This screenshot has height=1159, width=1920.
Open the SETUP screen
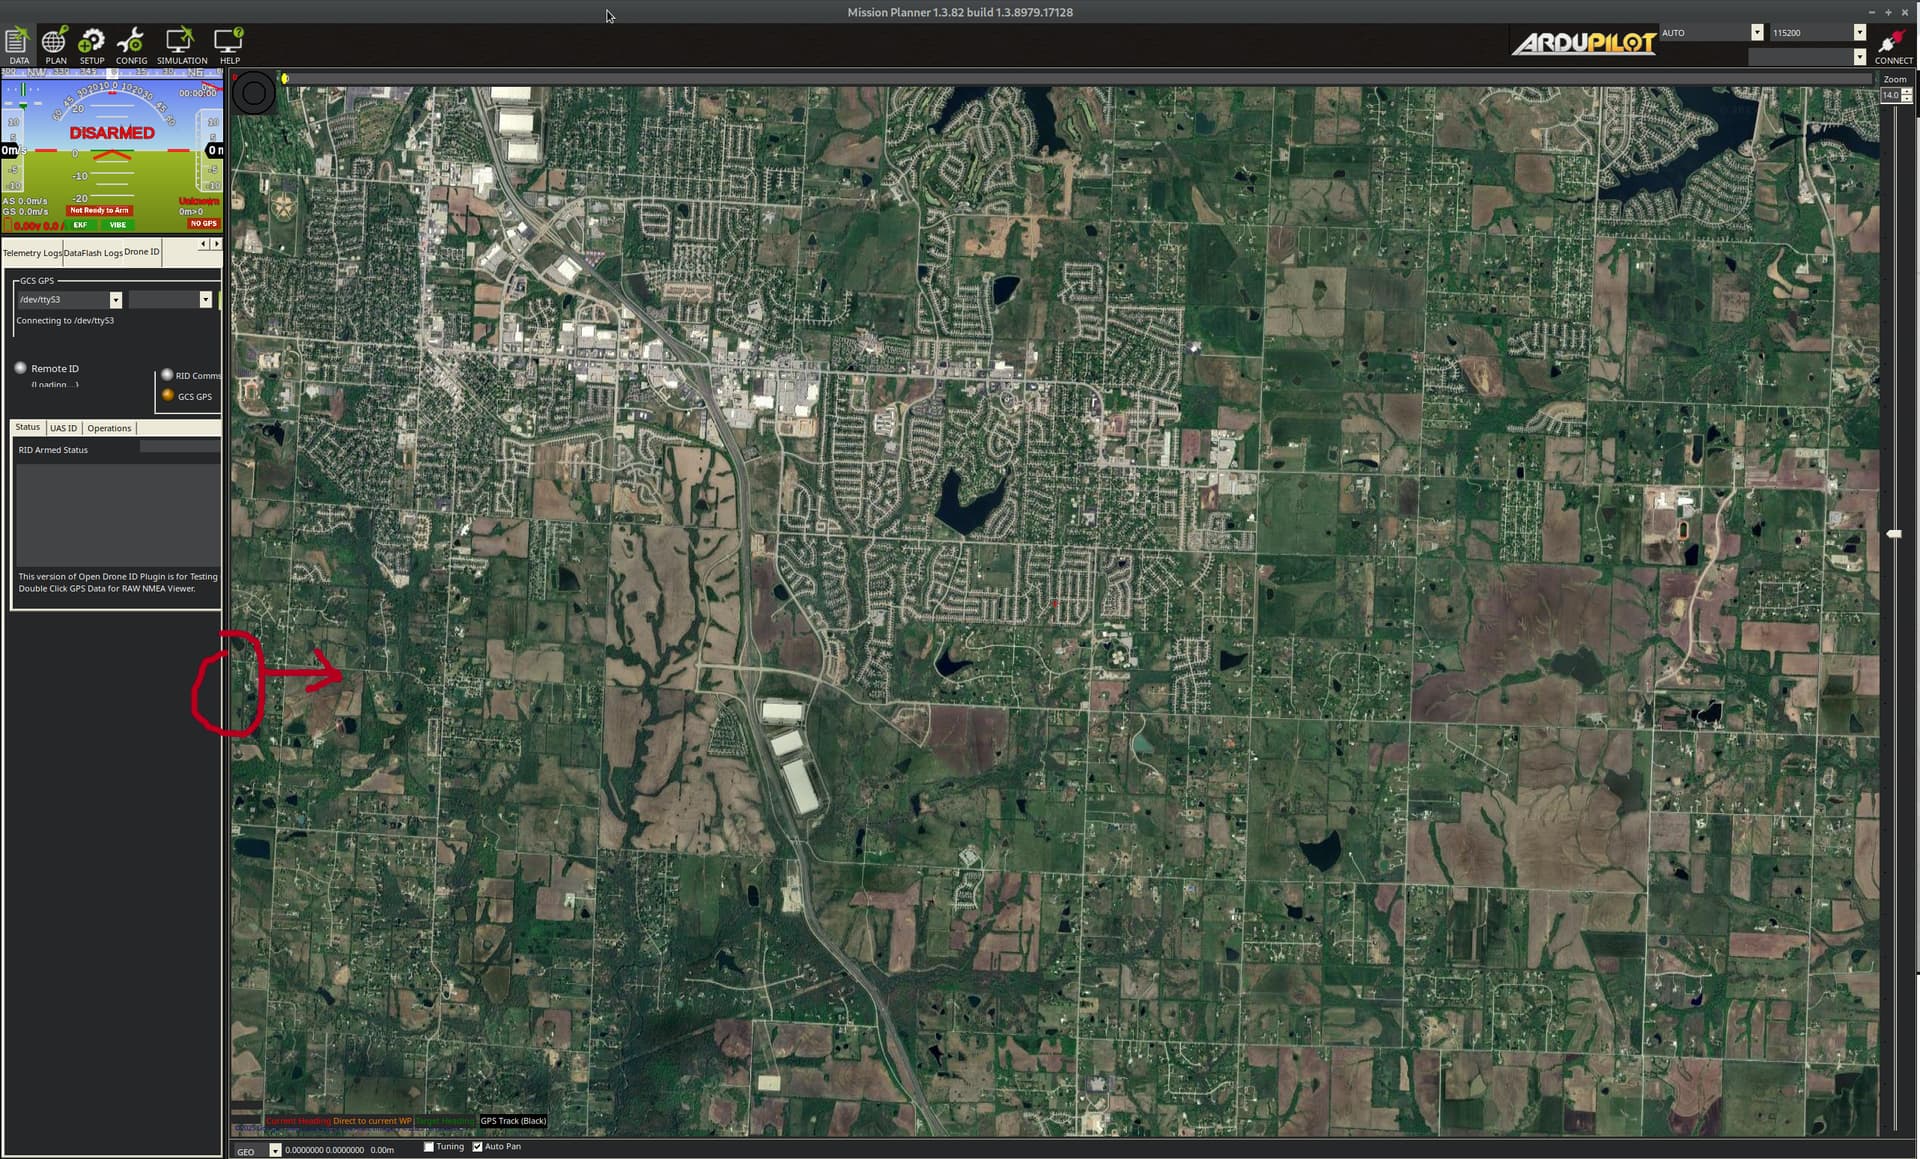click(92, 45)
